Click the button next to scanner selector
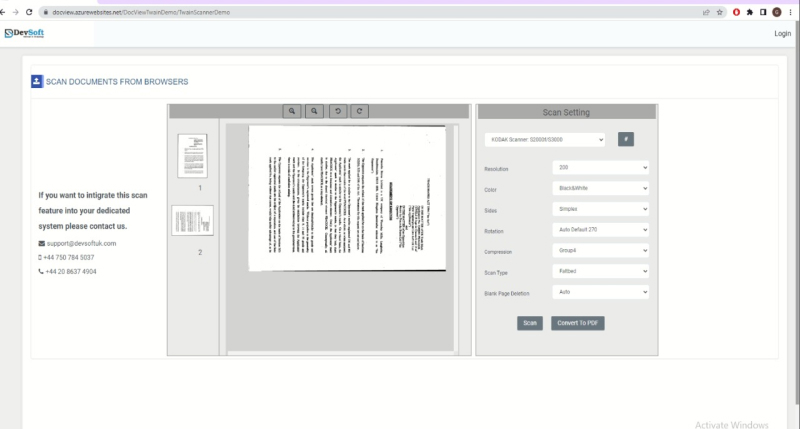Viewport: 800px width, 429px height. coord(626,139)
